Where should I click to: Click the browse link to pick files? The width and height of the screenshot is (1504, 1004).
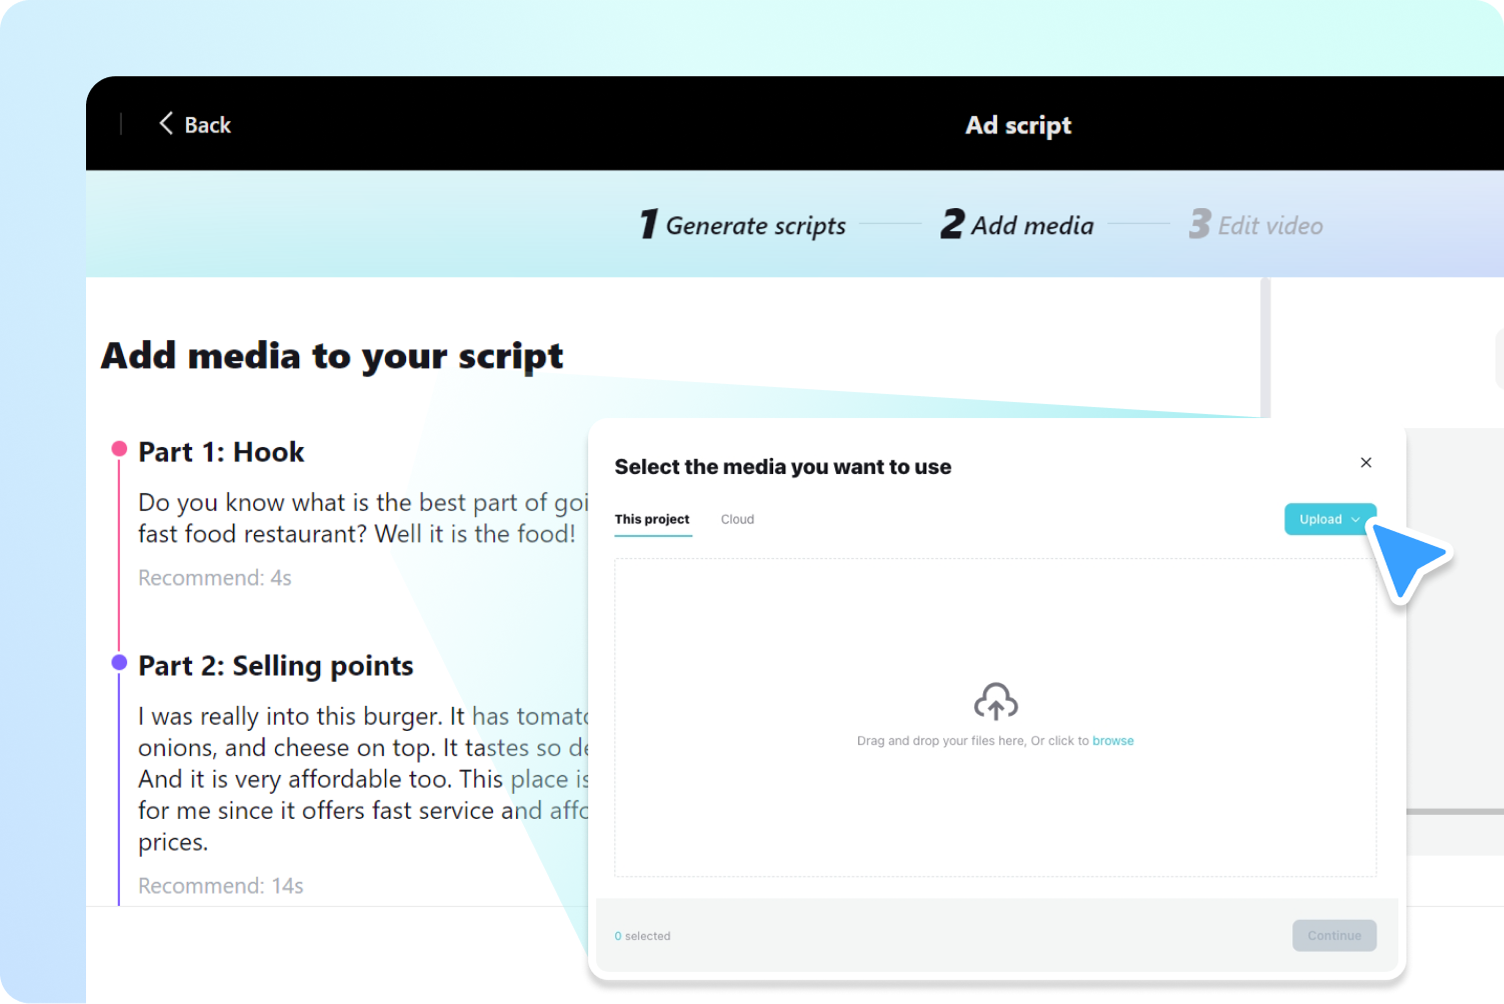pyautogui.click(x=1113, y=741)
